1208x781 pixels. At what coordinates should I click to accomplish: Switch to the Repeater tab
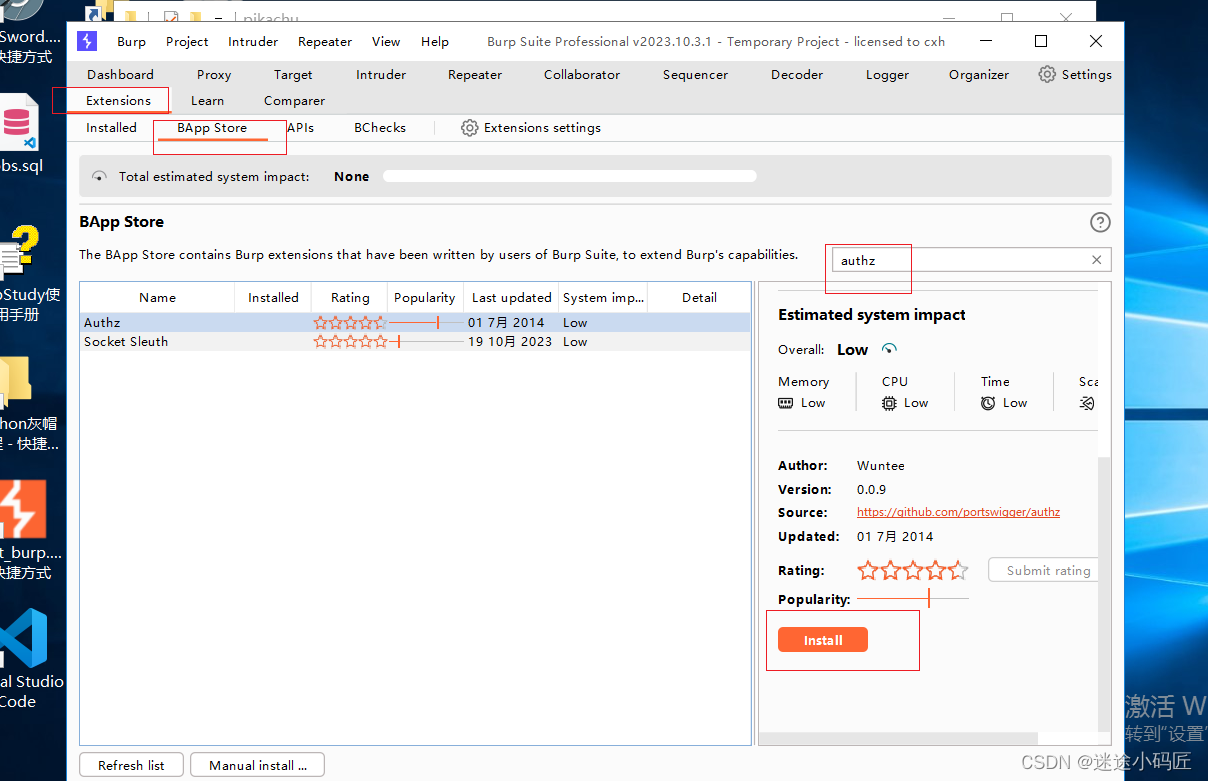[475, 74]
